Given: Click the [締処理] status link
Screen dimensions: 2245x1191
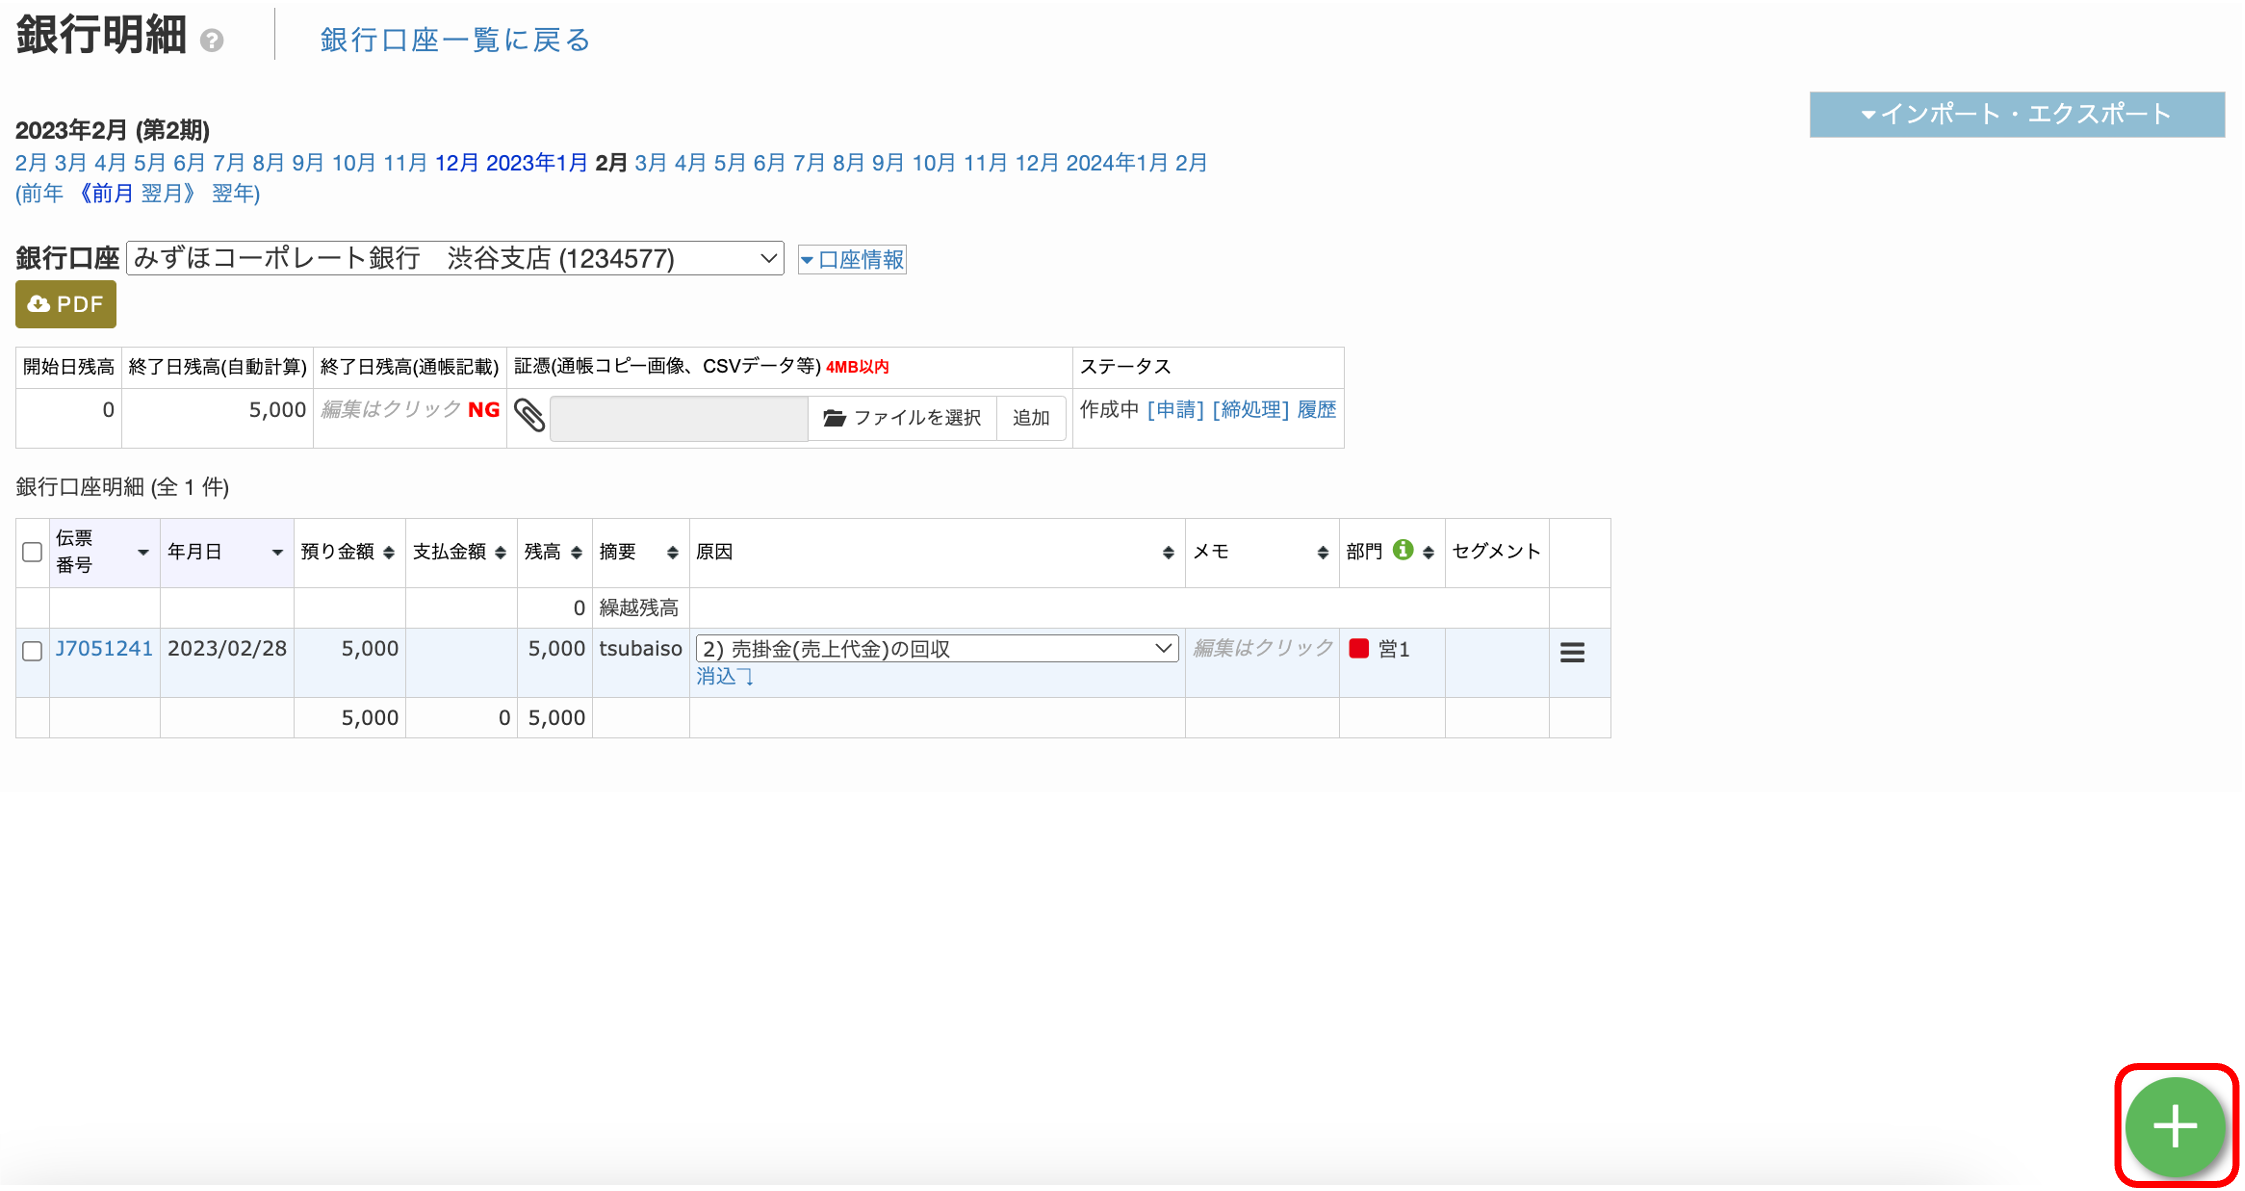Looking at the screenshot, I should [x=1250, y=410].
